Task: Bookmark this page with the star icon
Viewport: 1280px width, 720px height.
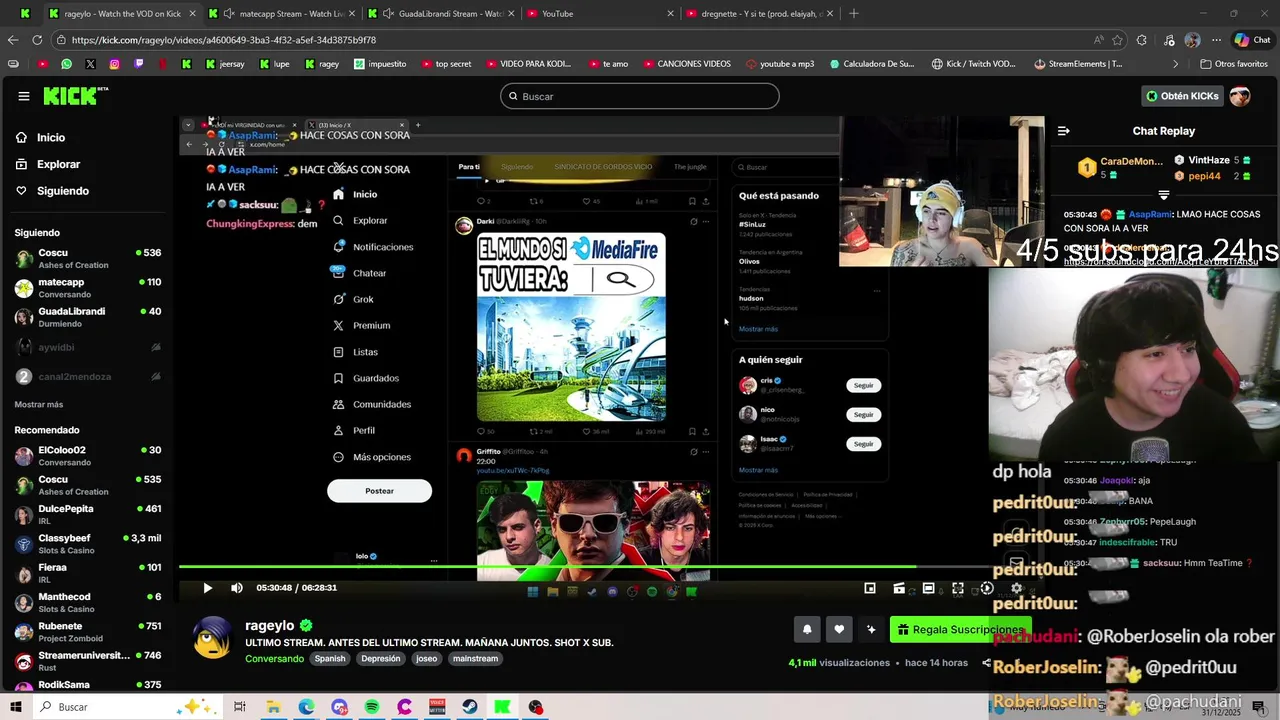Action: (1117, 40)
